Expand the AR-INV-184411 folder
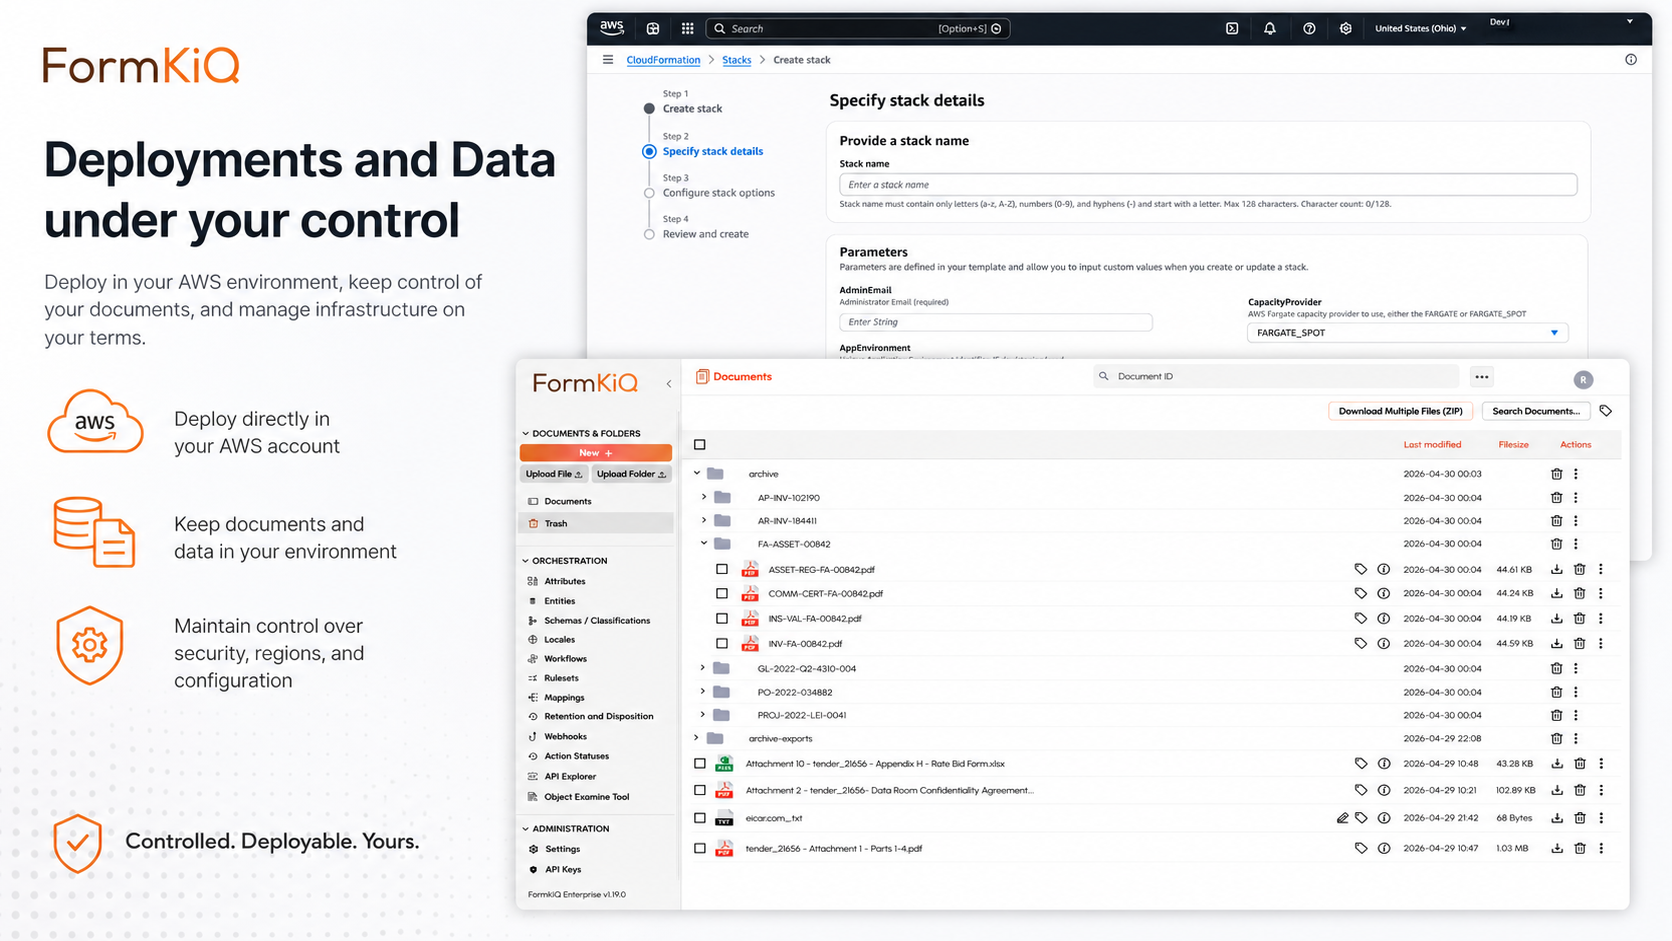 [704, 520]
